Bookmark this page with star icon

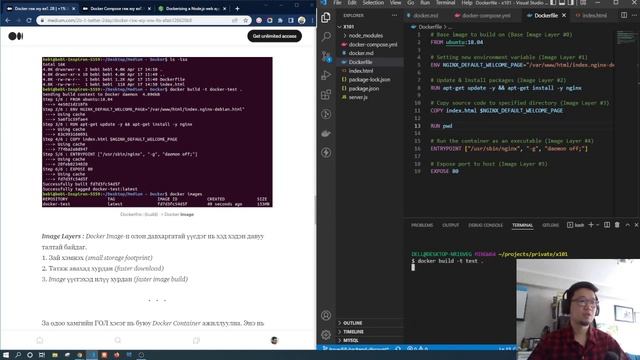pos(245,20)
